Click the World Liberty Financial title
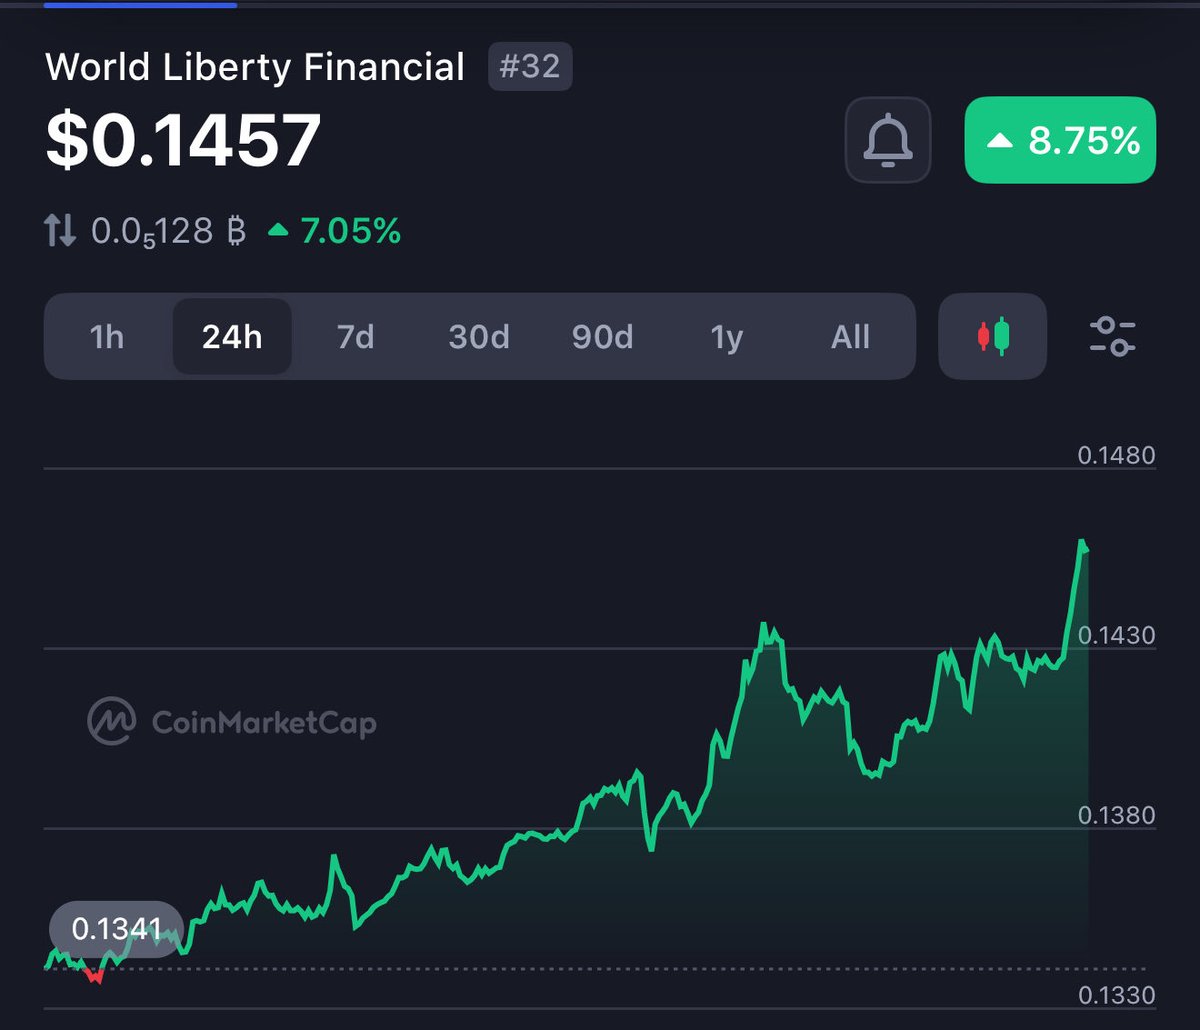 point(255,67)
